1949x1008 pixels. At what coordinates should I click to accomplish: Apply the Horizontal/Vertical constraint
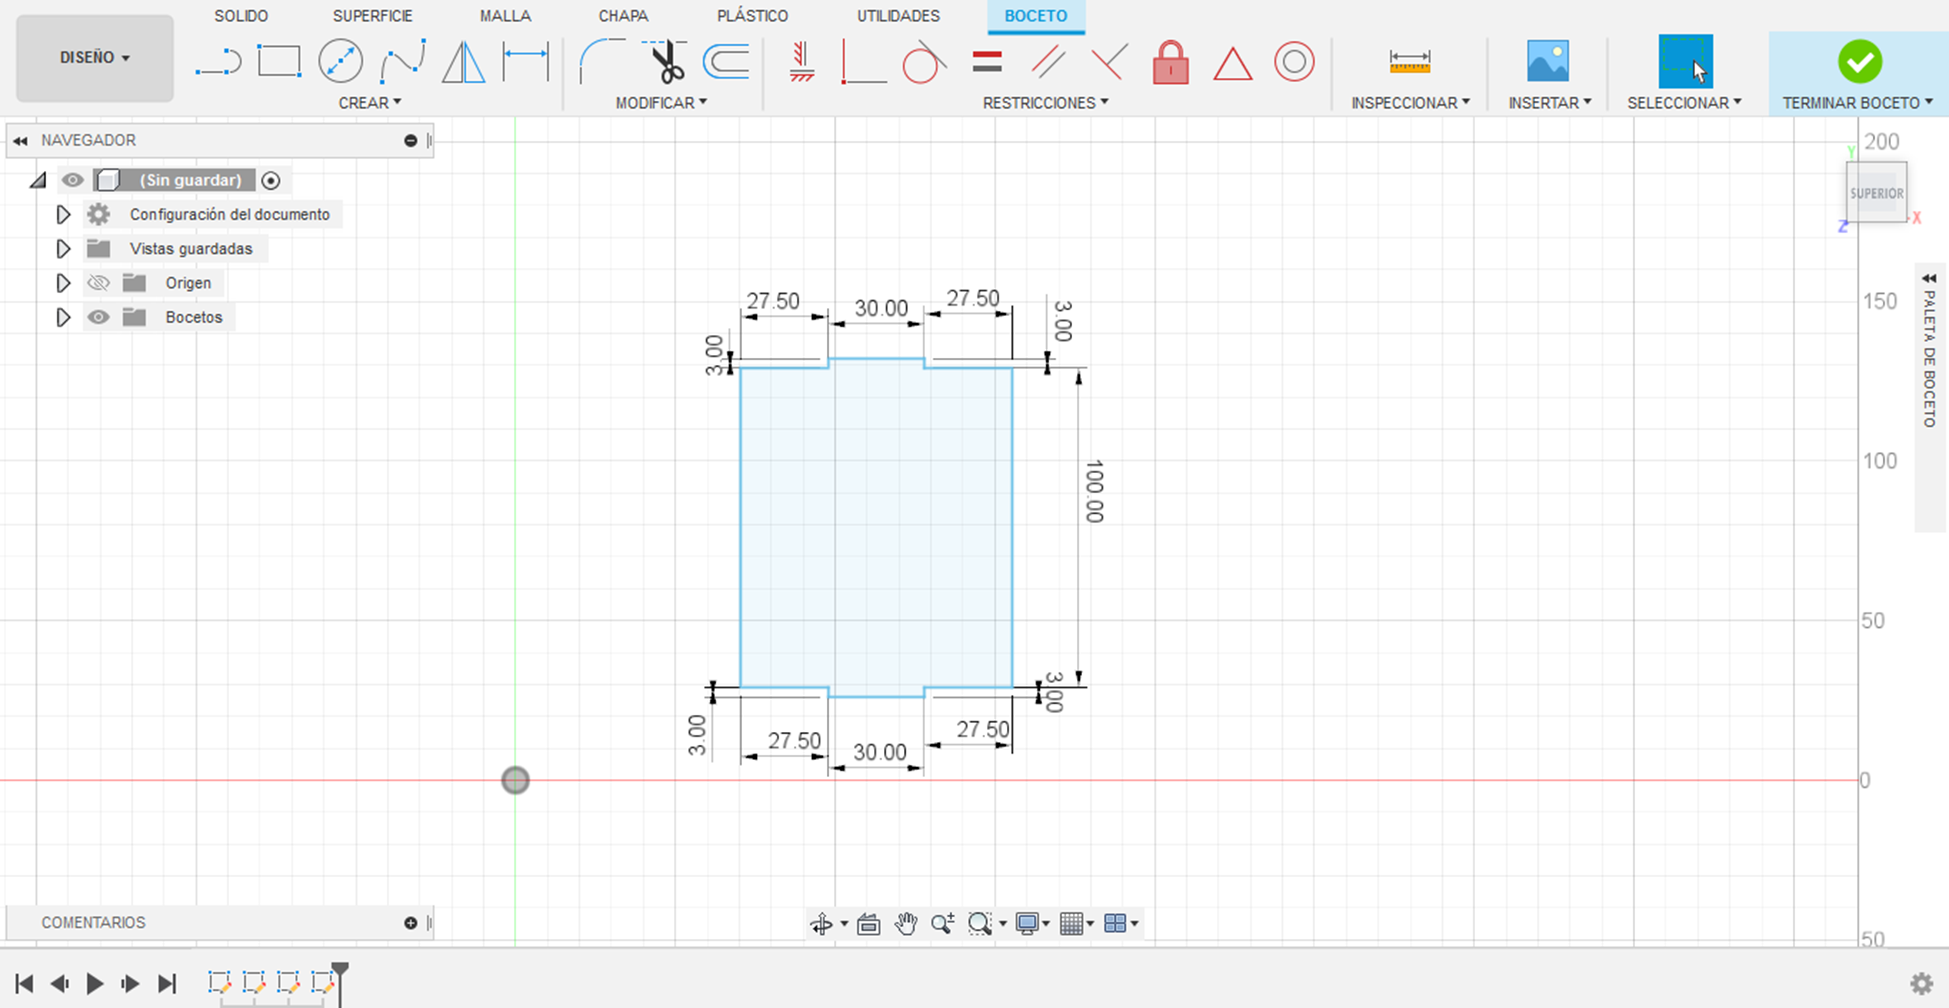pos(801,62)
